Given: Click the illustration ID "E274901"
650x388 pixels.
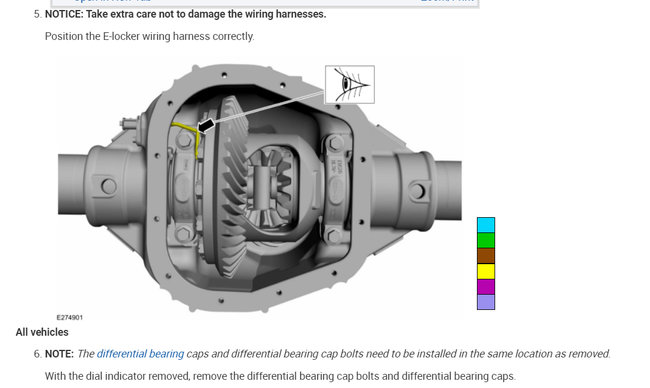Looking at the screenshot, I should (70, 318).
